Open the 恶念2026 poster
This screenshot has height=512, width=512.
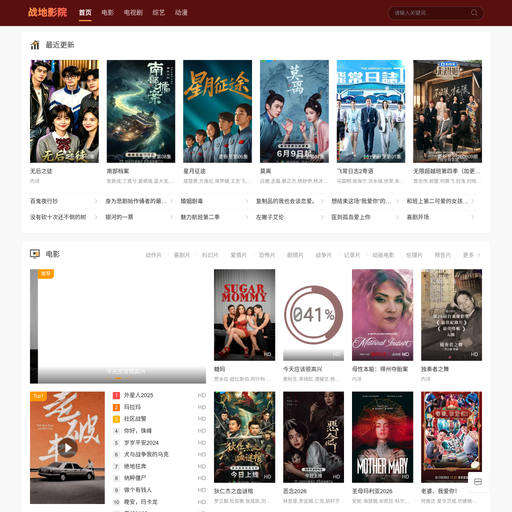(313, 437)
